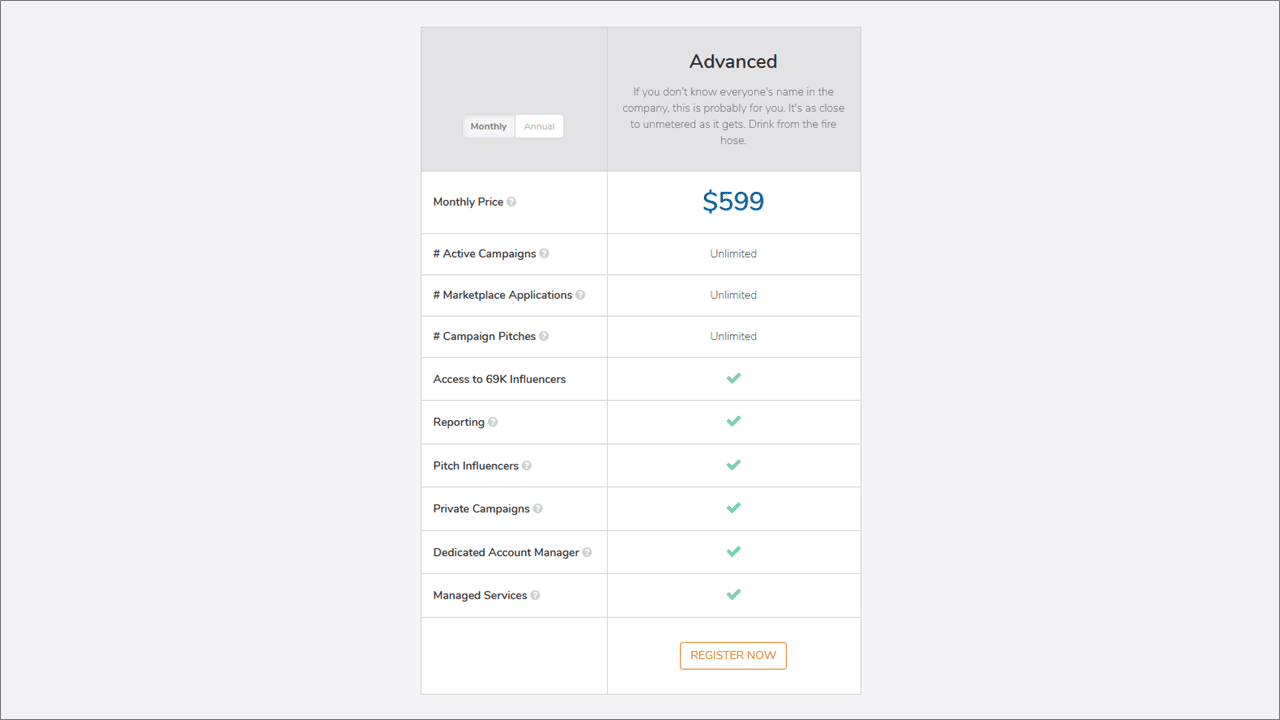Click checkmark in Private Campaigns row

(733, 508)
